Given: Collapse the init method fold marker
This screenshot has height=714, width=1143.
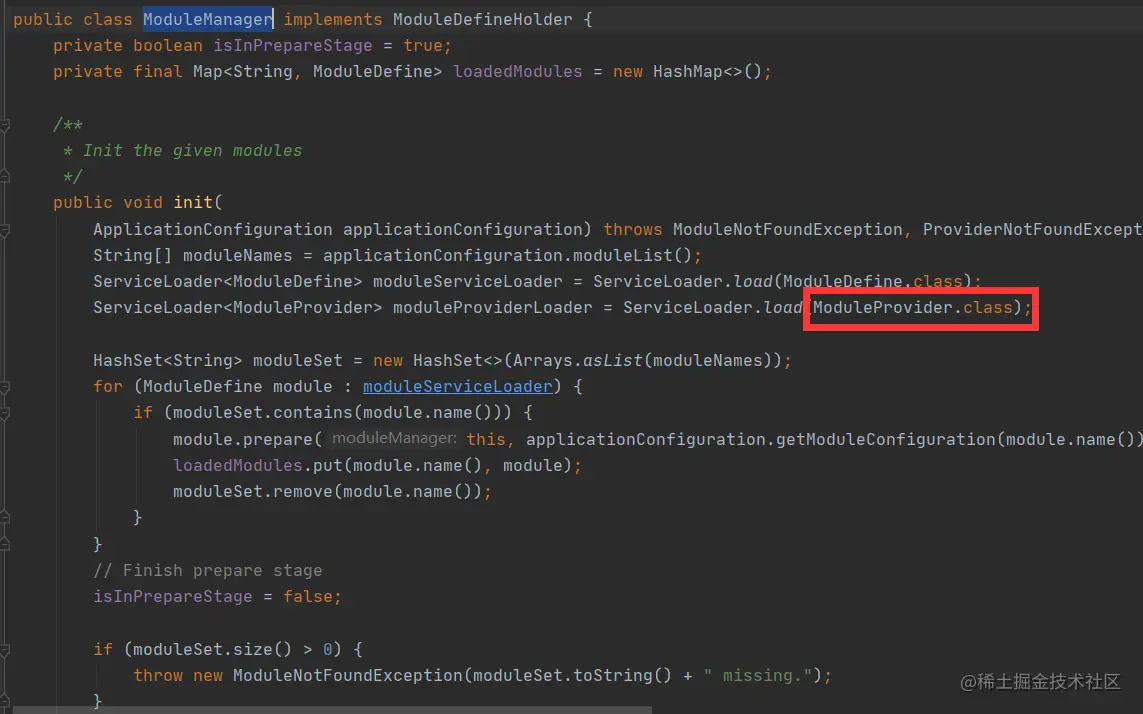Looking at the screenshot, I should [x=4, y=230].
